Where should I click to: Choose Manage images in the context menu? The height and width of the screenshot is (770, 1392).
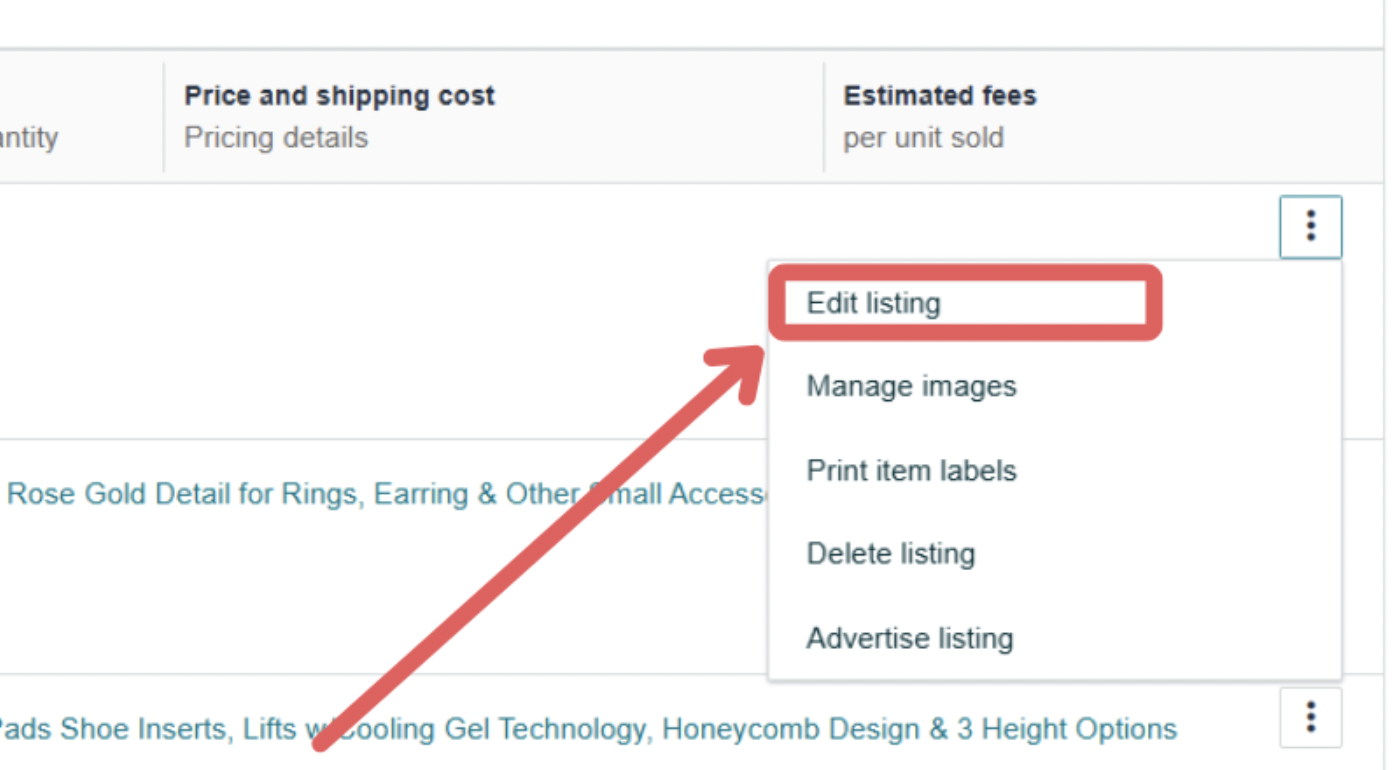click(x=911, y=386)
